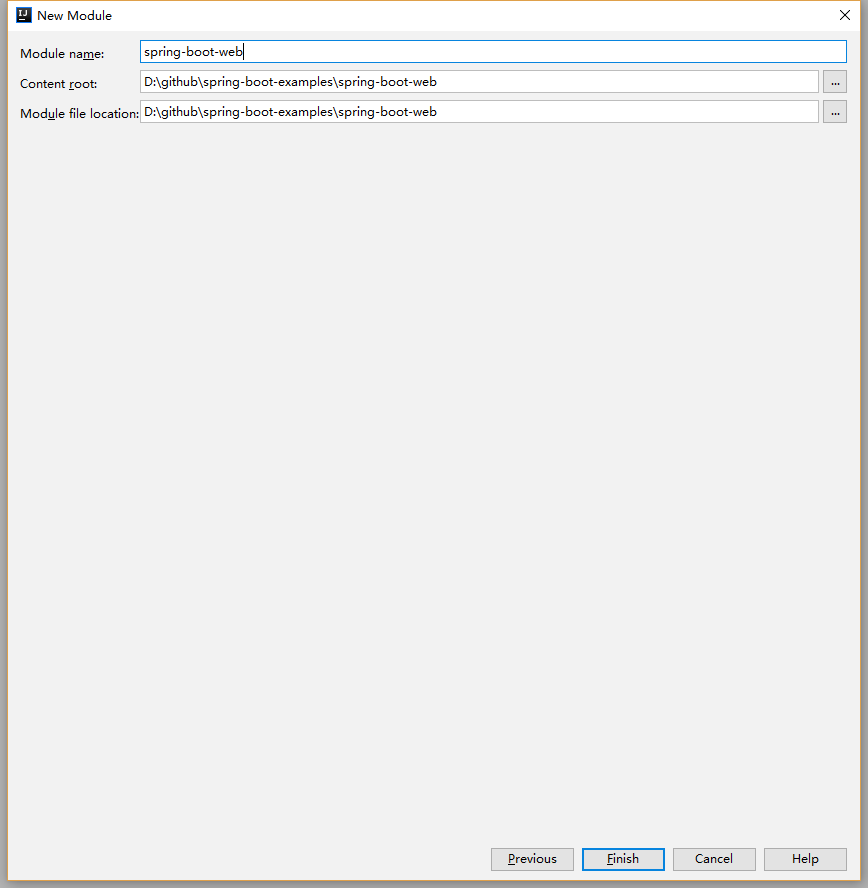The image size is (868, 888).
Task: Open Help for New Module
Action: 805,859
